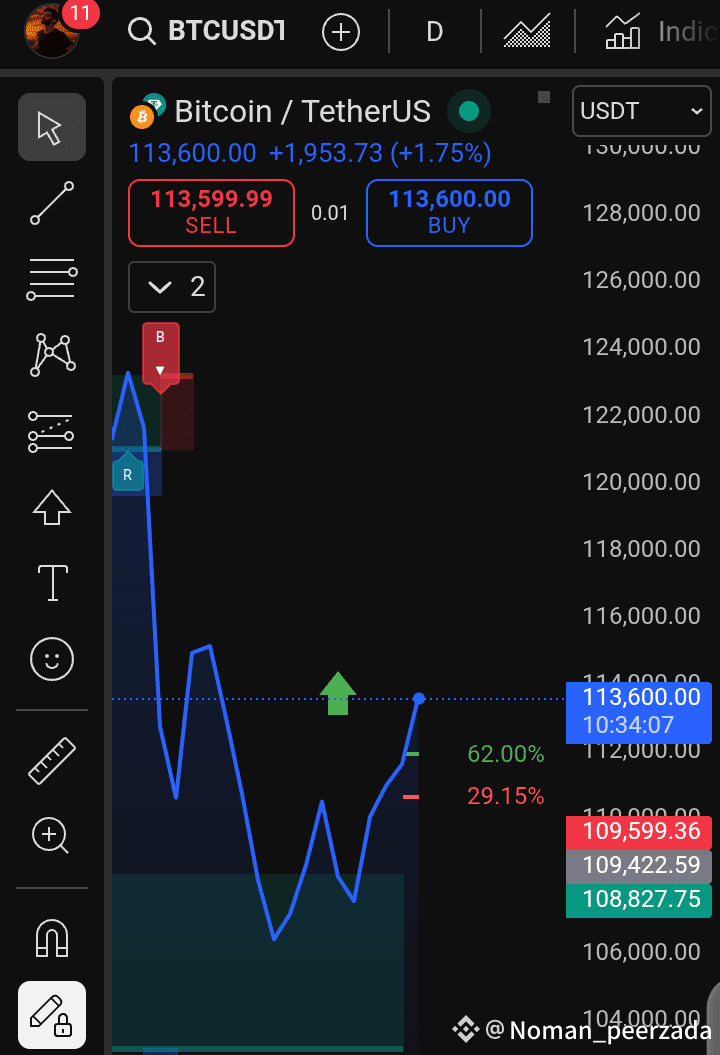
Task: Open the emoji and stickers tool
Action: coord(52,659)
